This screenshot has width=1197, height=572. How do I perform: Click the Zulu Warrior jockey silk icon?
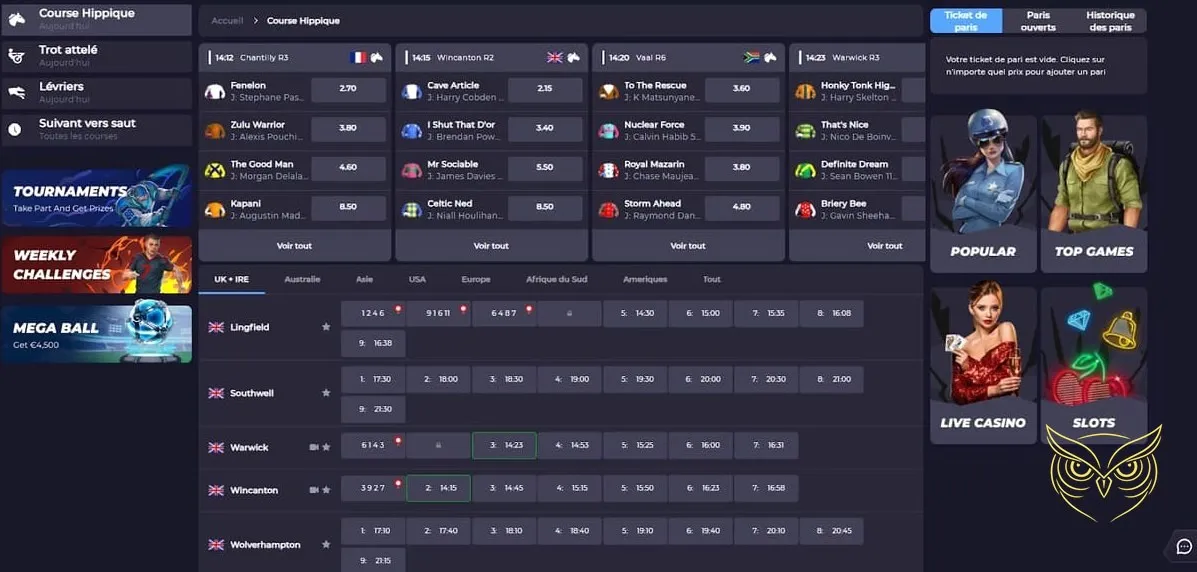[215, 131]
